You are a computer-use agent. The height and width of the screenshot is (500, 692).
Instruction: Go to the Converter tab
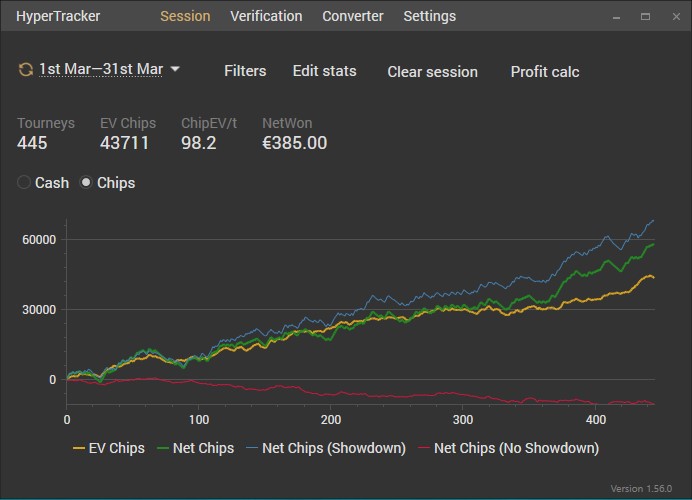[353, 16]
